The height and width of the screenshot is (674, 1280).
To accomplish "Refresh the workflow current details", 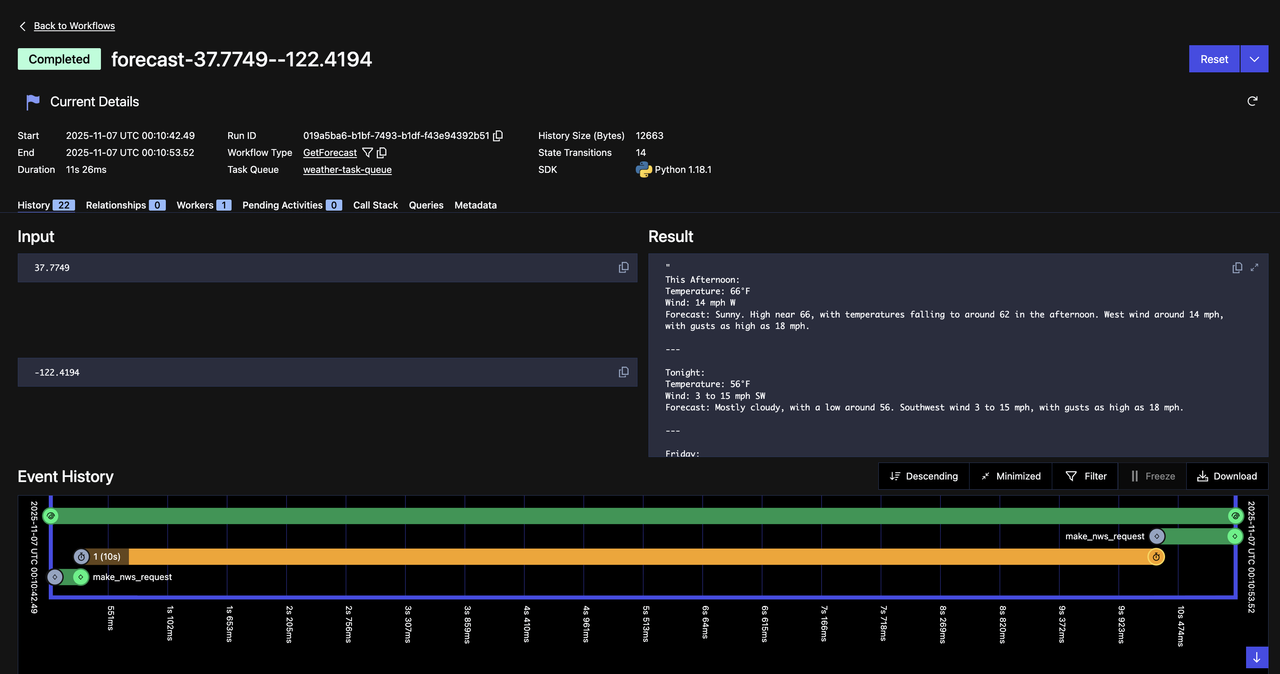I will coord(1252,101).
